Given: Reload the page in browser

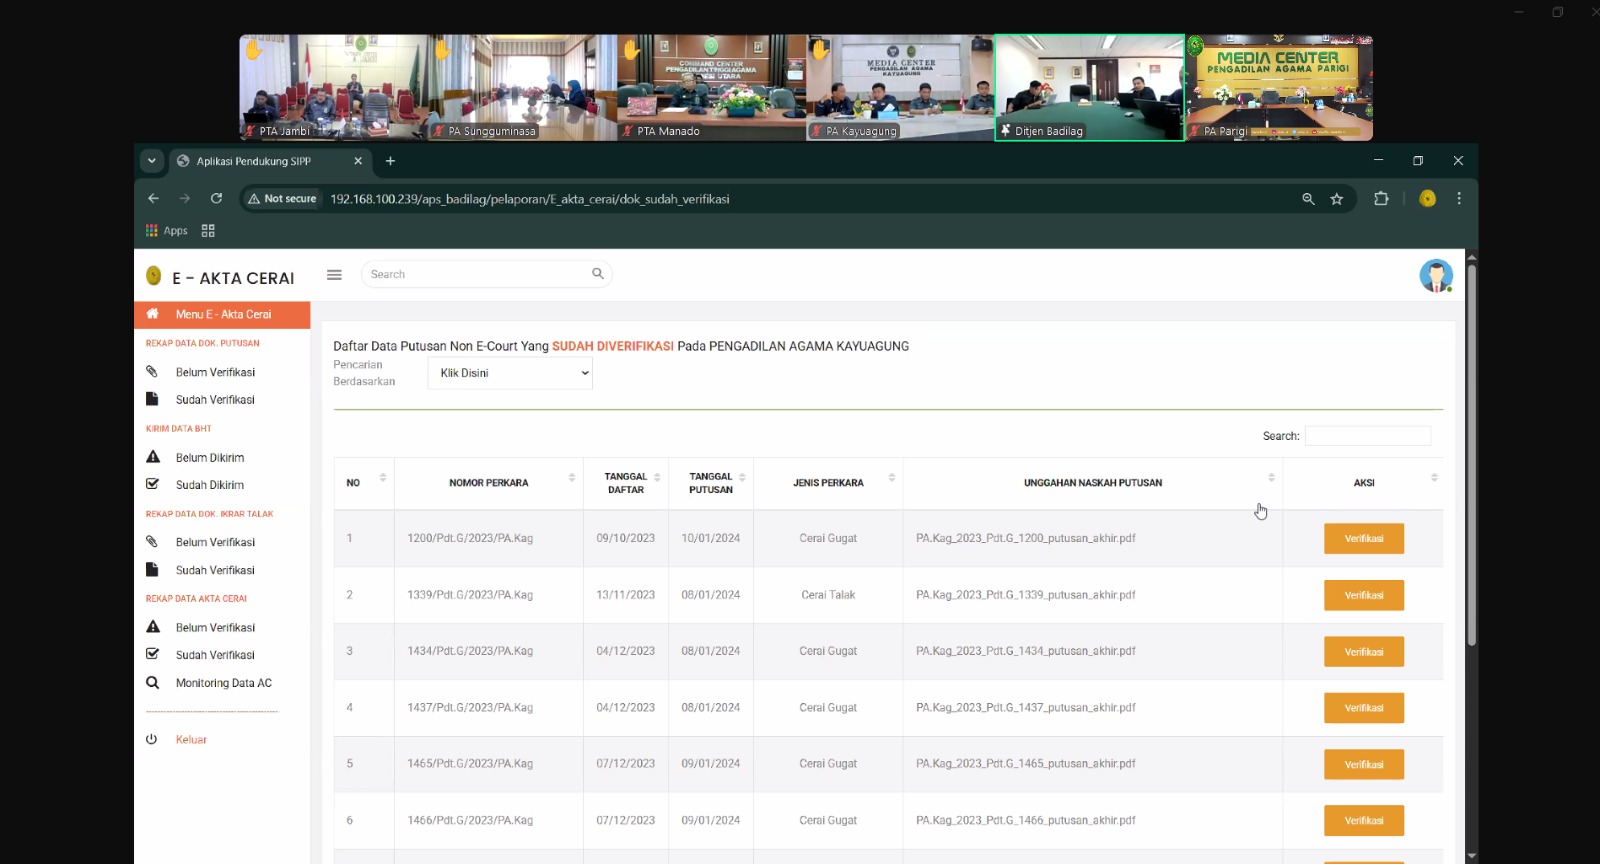Looking at the screenshot, I should click(x=216, y=199).
